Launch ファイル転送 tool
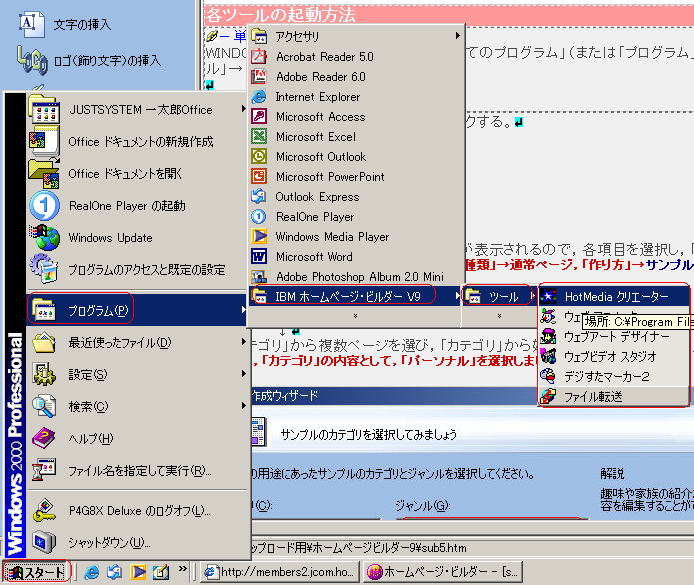694x585 pixels. click(596, 396)
